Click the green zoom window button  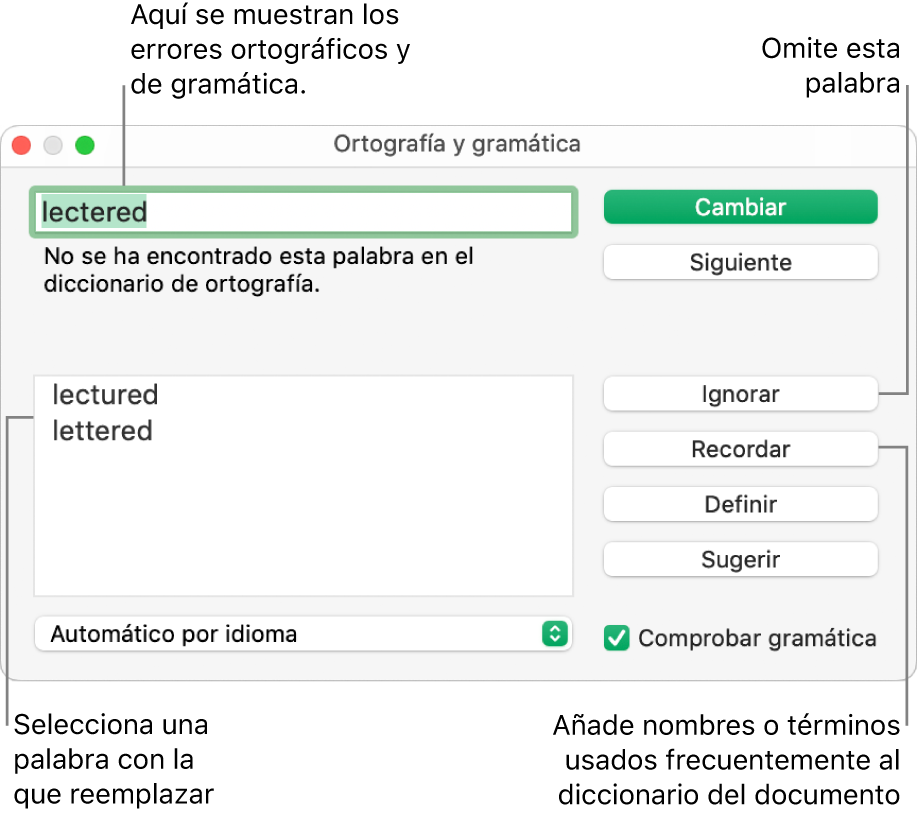tap(85, 145)
